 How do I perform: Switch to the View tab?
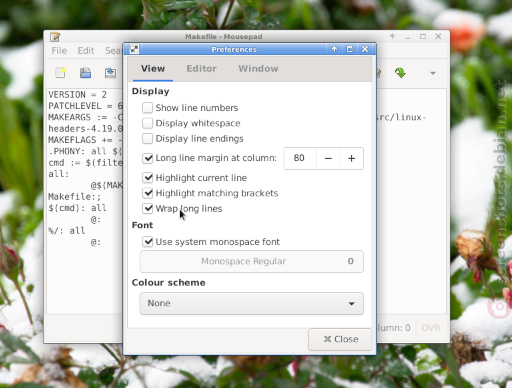coord(153,69)
